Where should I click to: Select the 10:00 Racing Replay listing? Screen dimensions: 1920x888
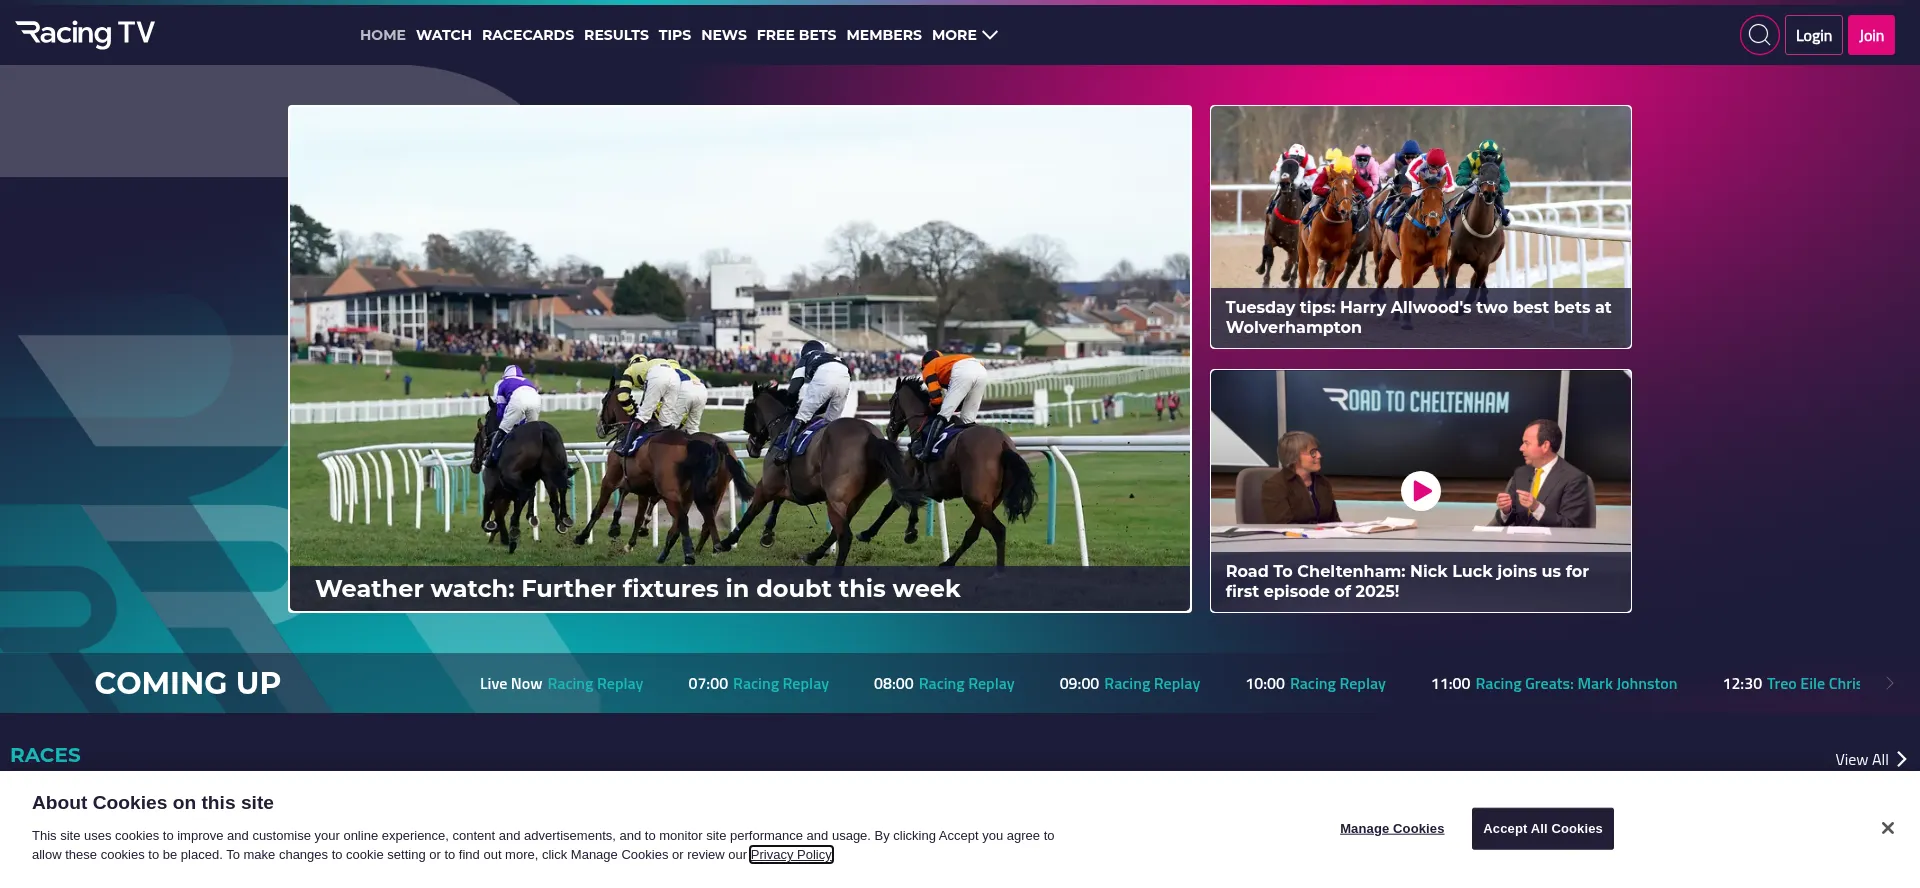coord(1315,684)
